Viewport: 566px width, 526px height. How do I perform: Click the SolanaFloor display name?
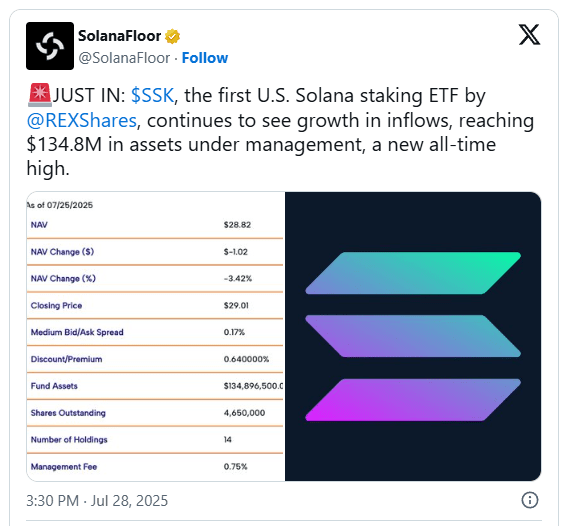click(119, 36)
